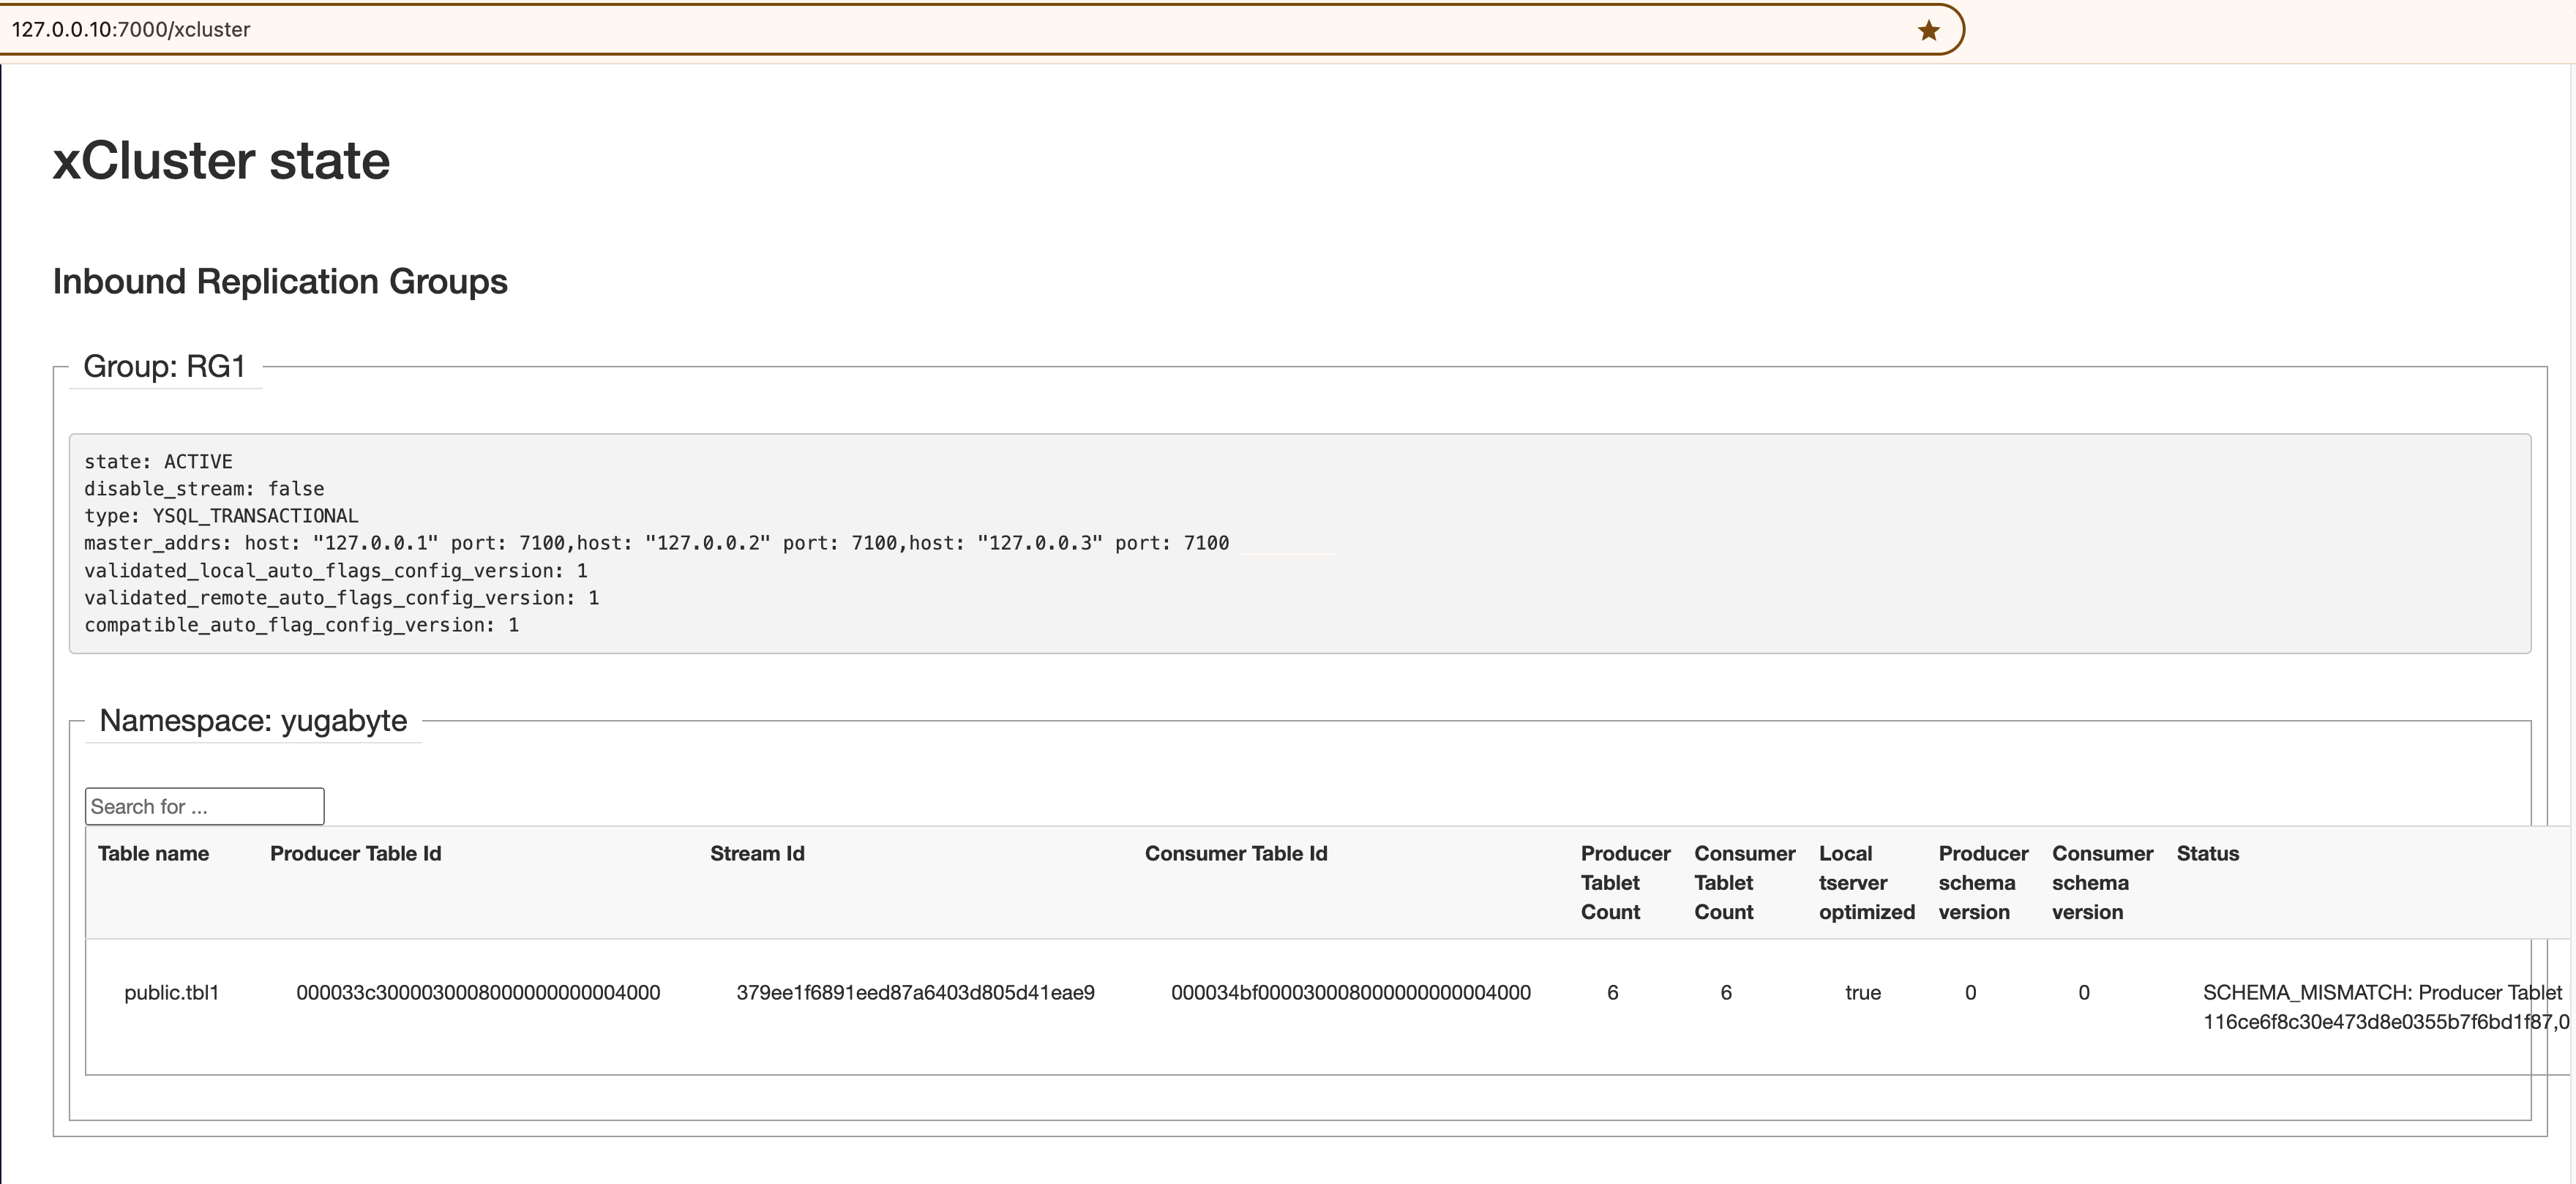
Task: Click the 'Producer Tablet Count' column header
Action: click(1625, 882)
